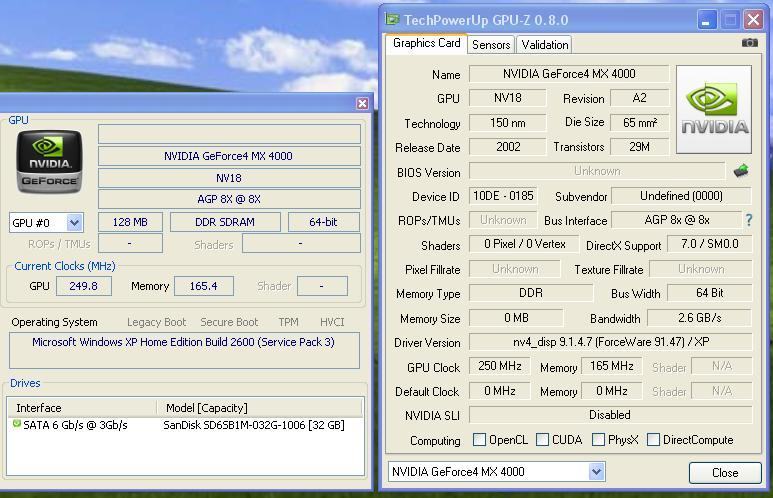
Task: Close the GPU-Z window with the X button
Action: [x=754, y=20]
